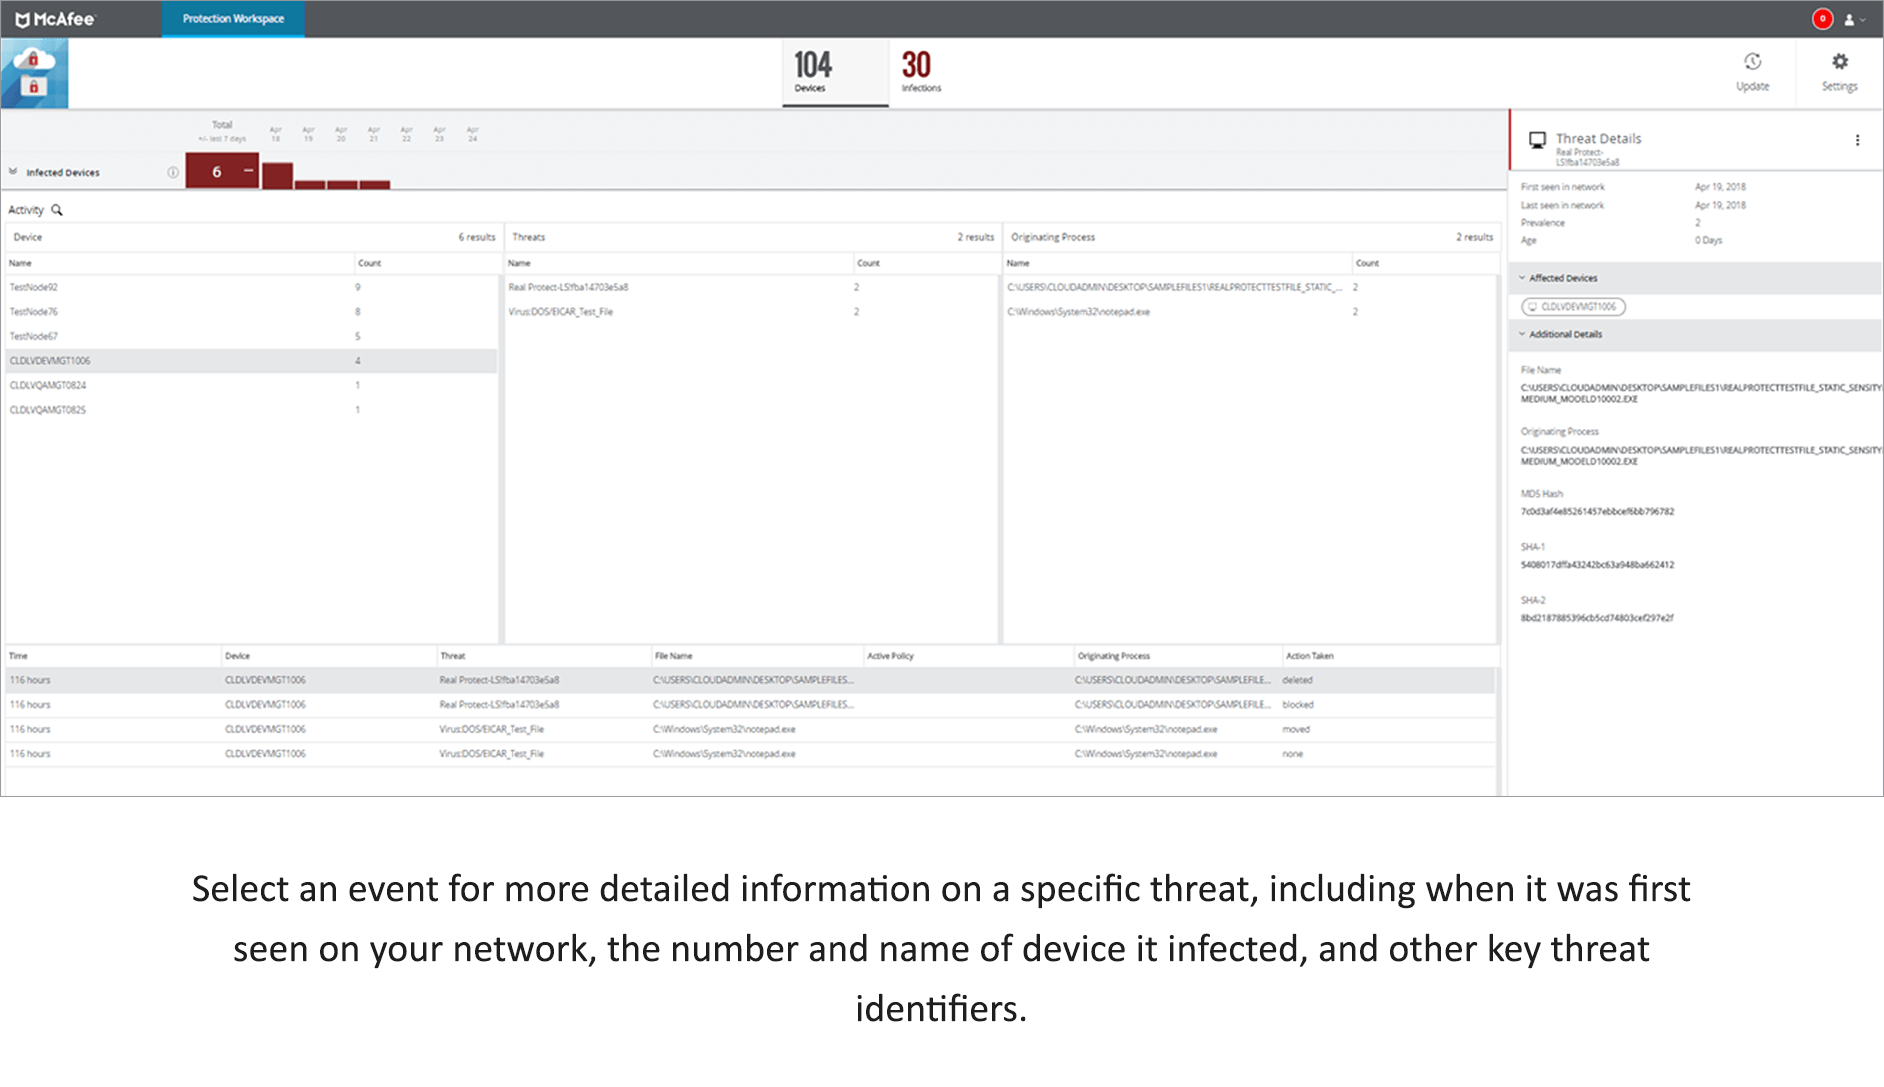Sort Device list by Count column

pyautogui.click(x=369, y=263)
